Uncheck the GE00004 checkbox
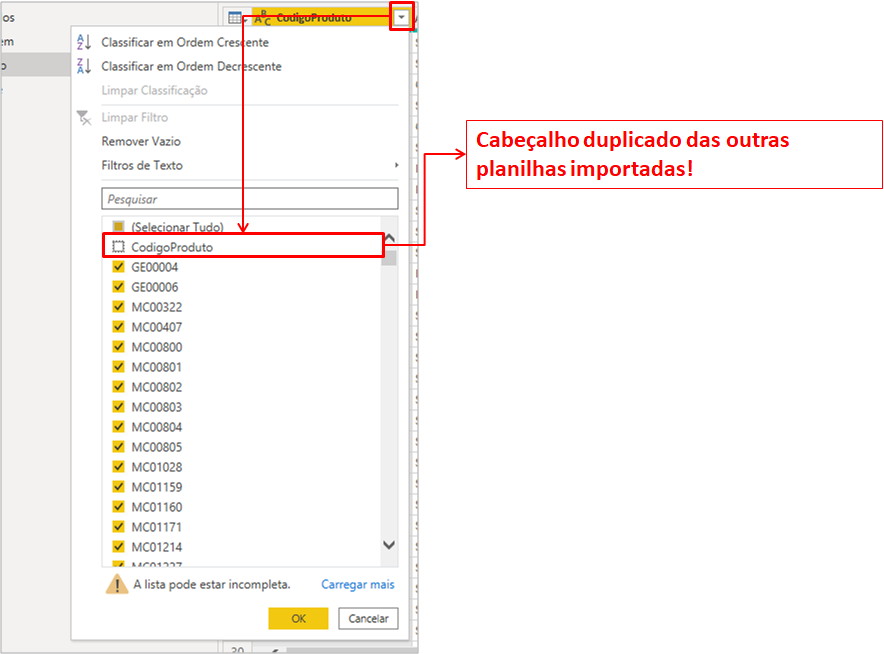 coord(118,267)
